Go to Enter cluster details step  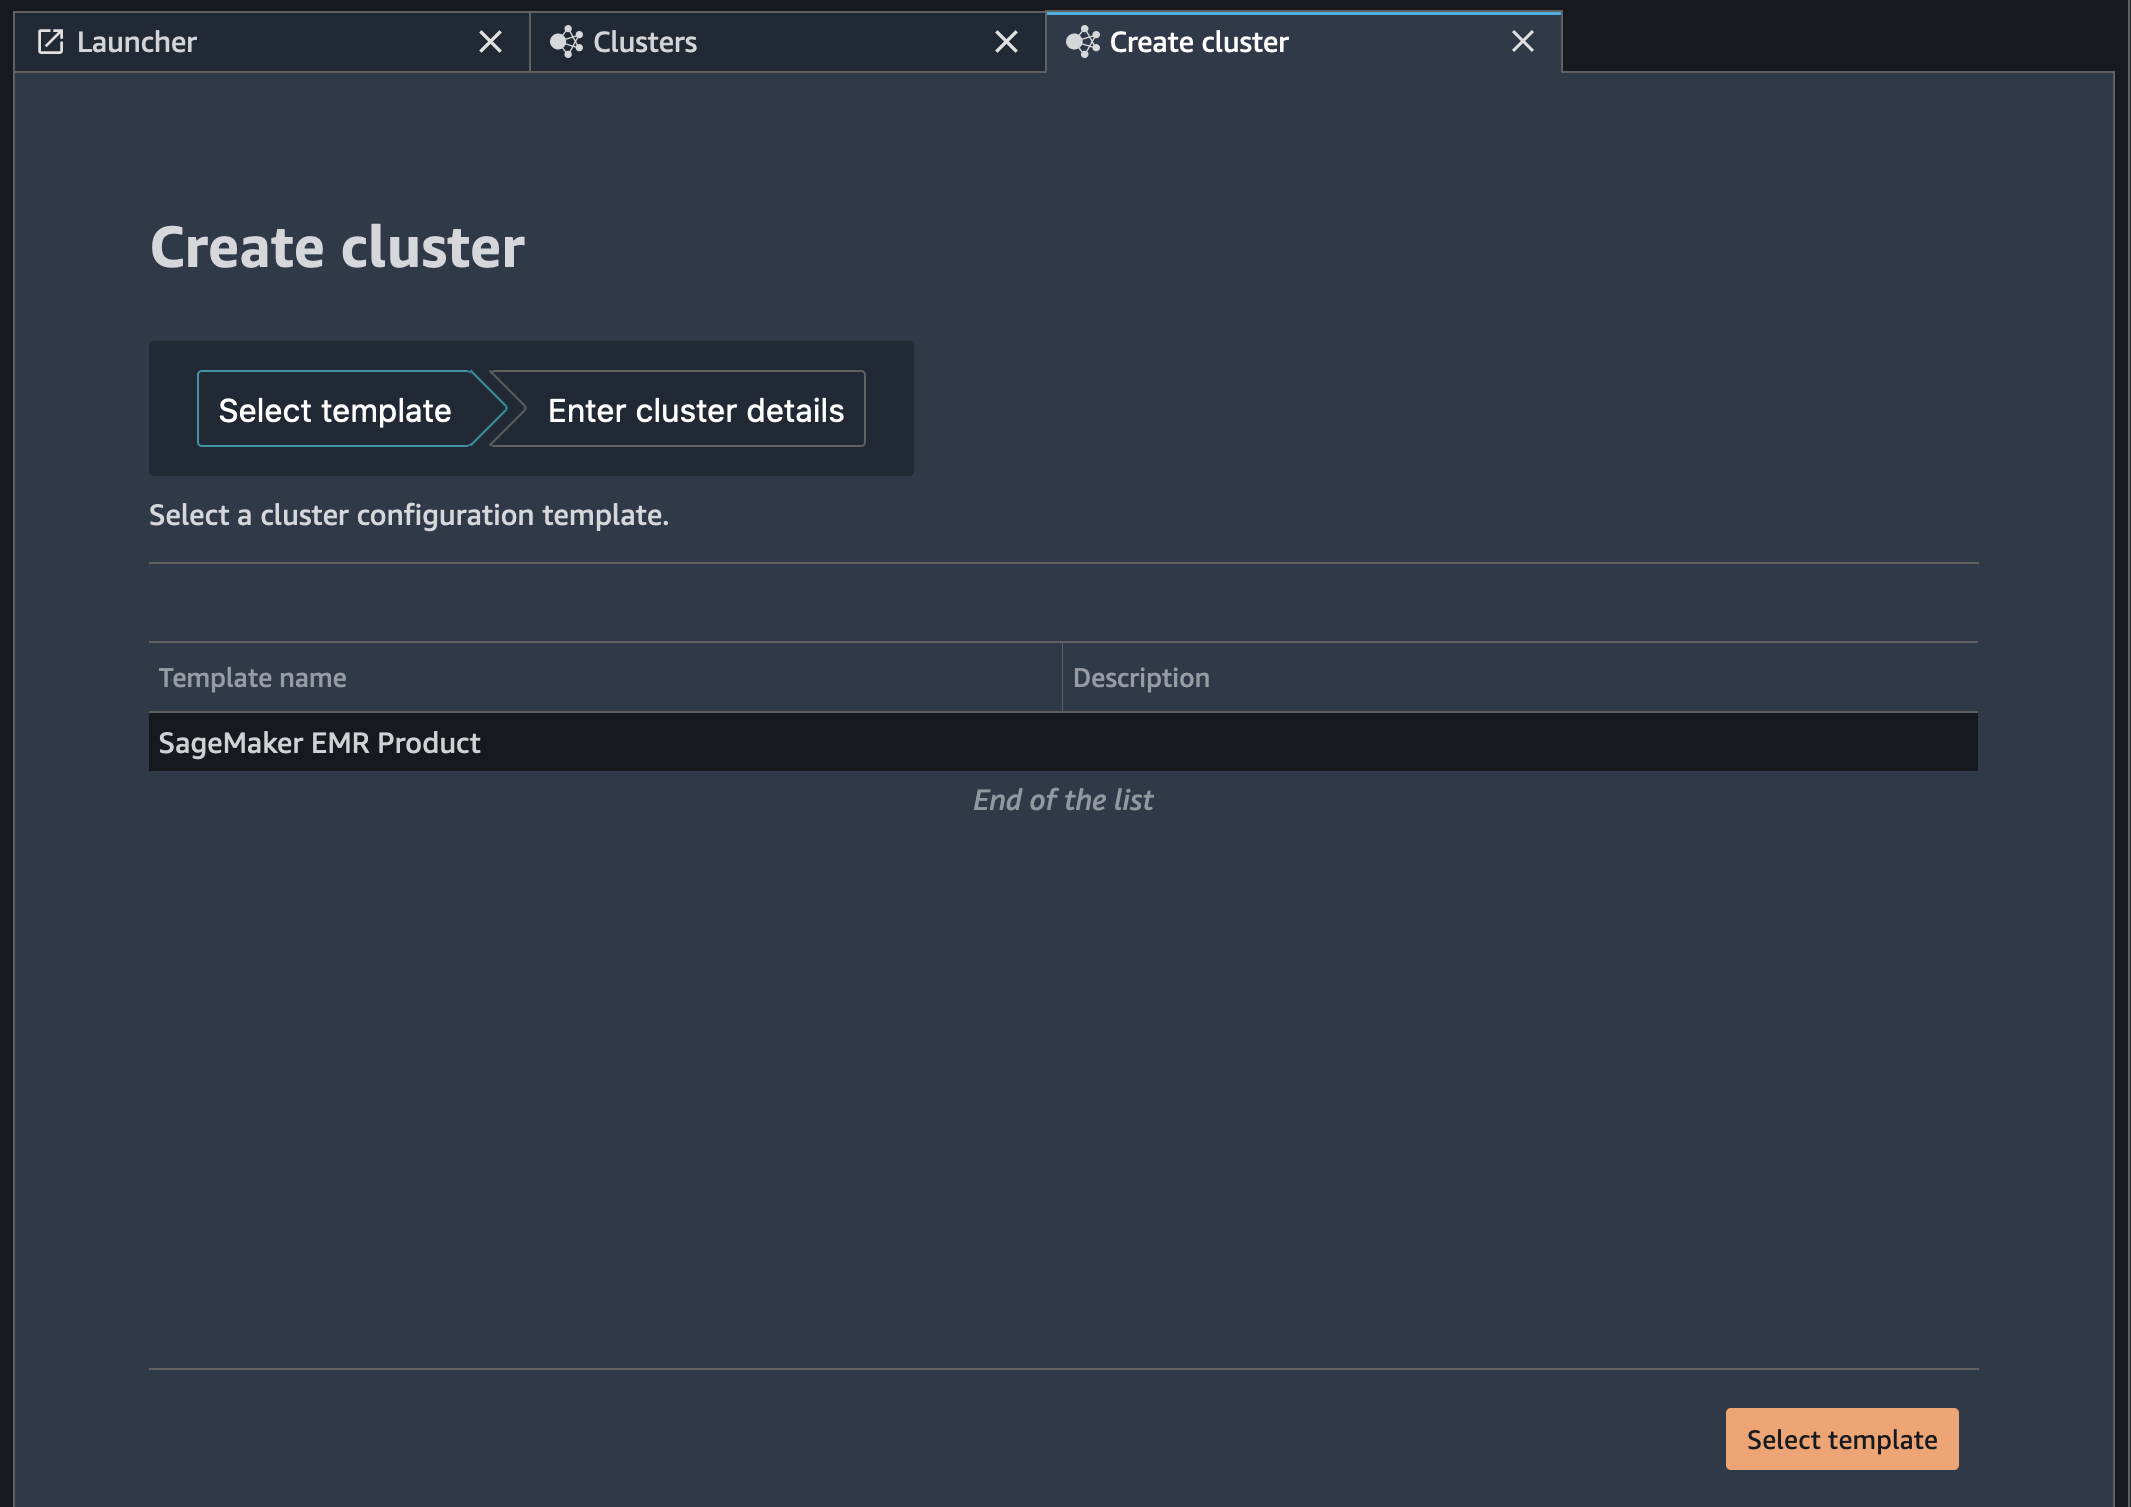[695, 410]
